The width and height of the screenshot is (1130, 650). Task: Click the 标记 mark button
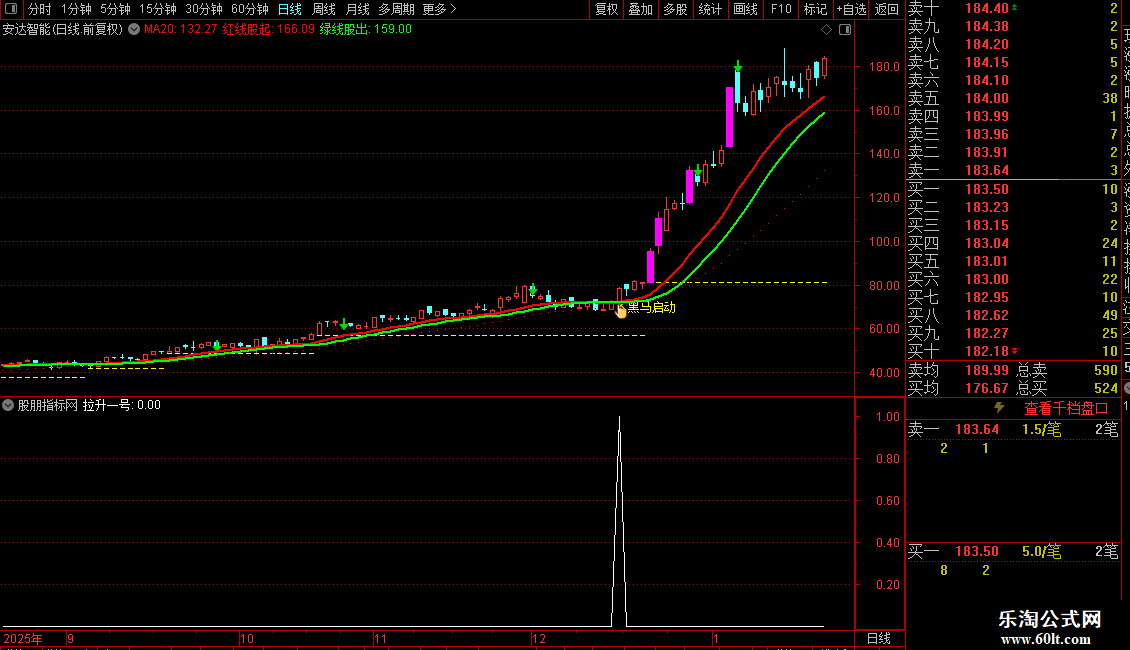[815, 9]
